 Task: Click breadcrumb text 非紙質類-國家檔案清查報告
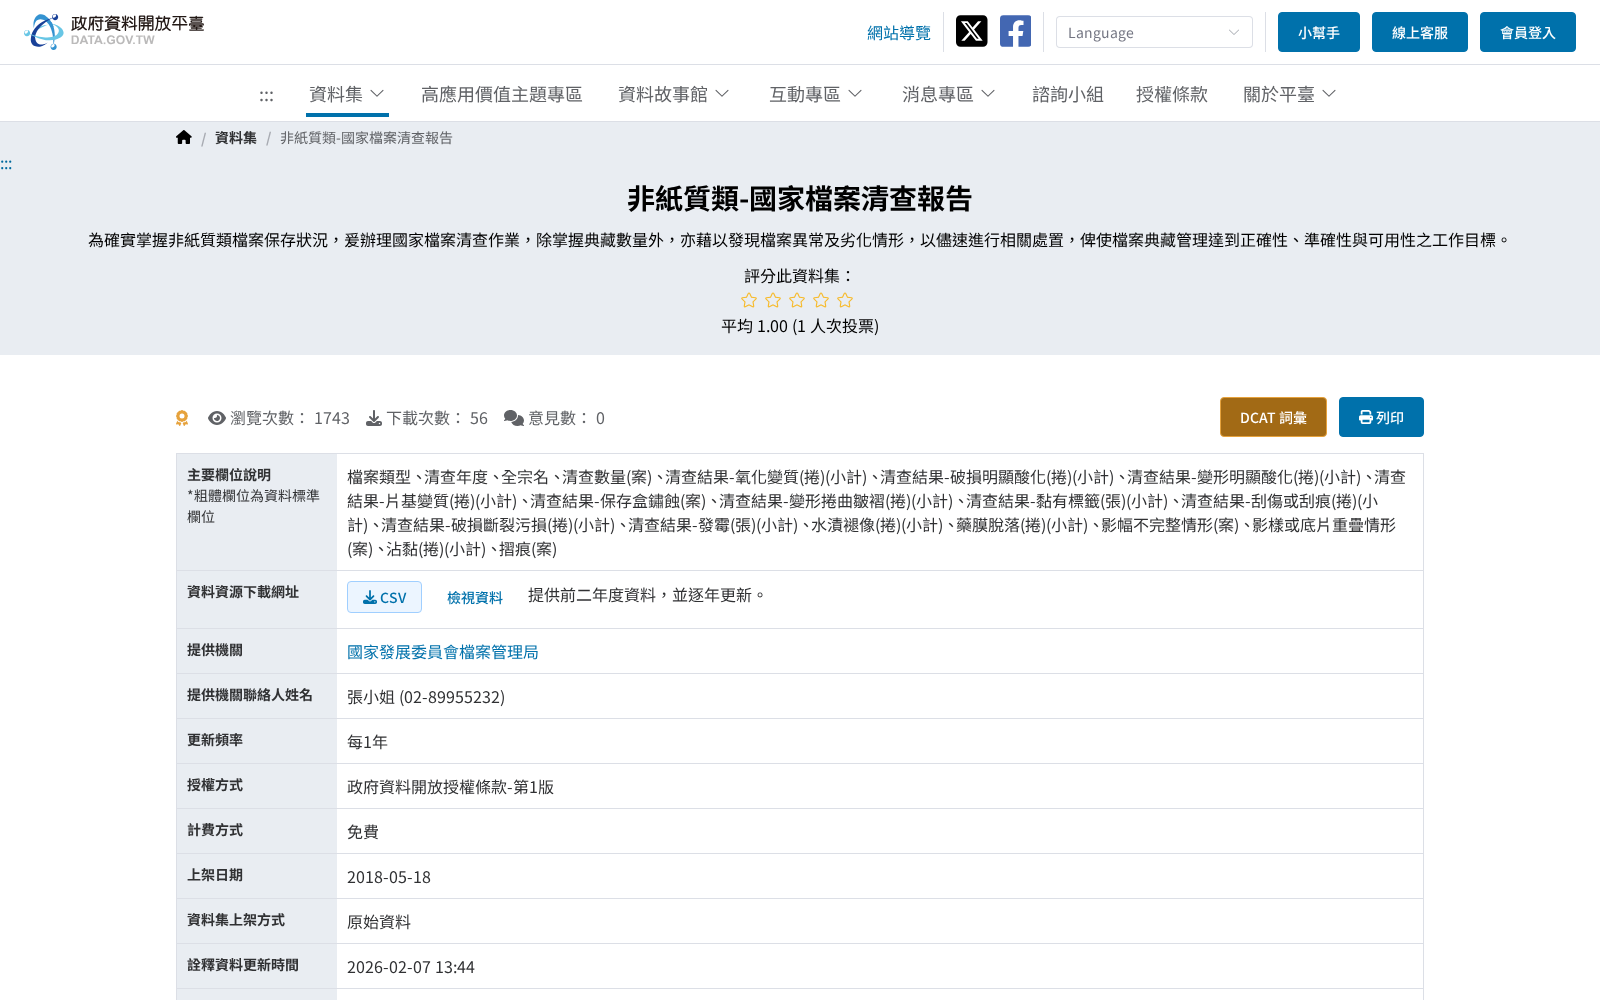pos(366,138)
